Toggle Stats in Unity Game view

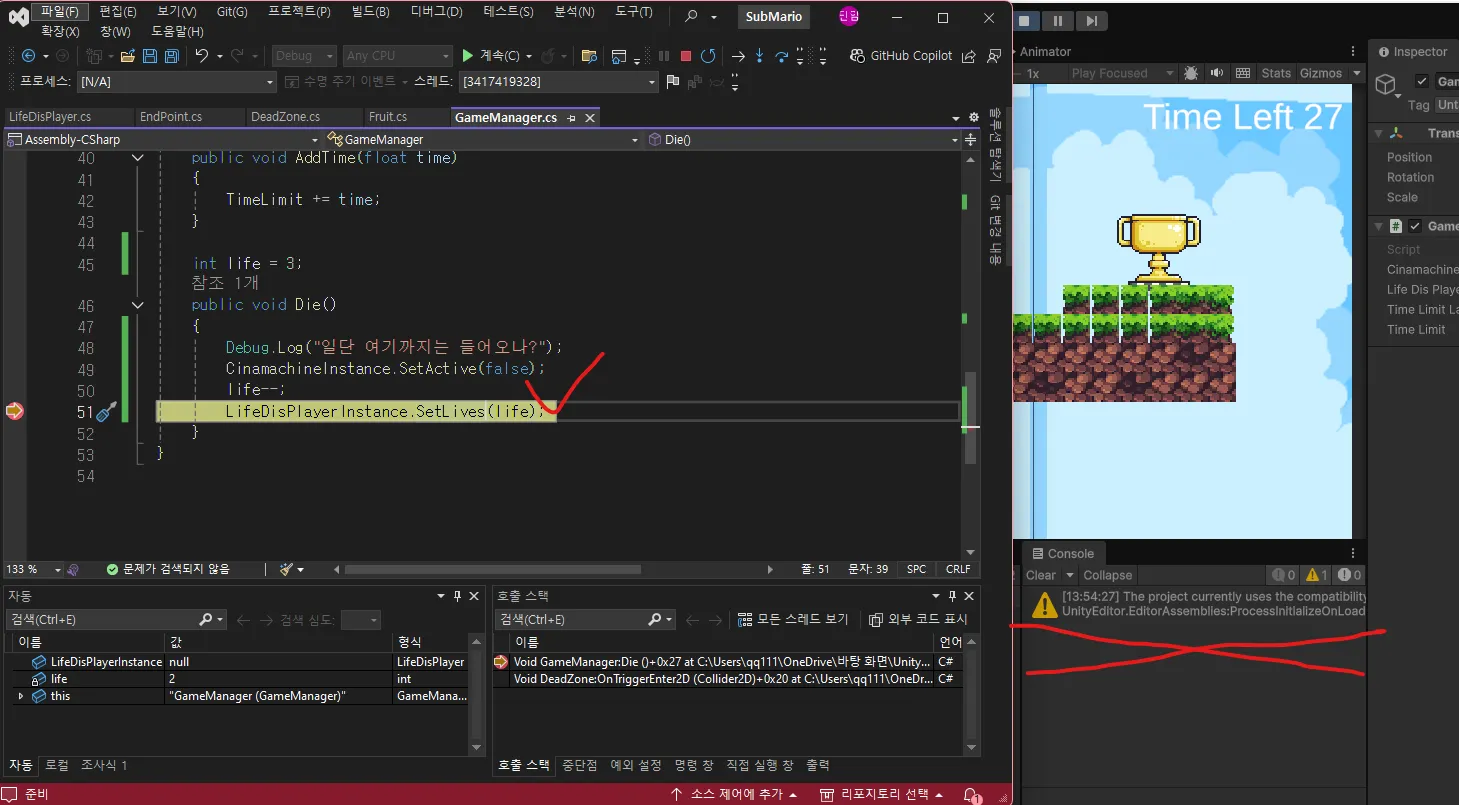click(1276, 73)
